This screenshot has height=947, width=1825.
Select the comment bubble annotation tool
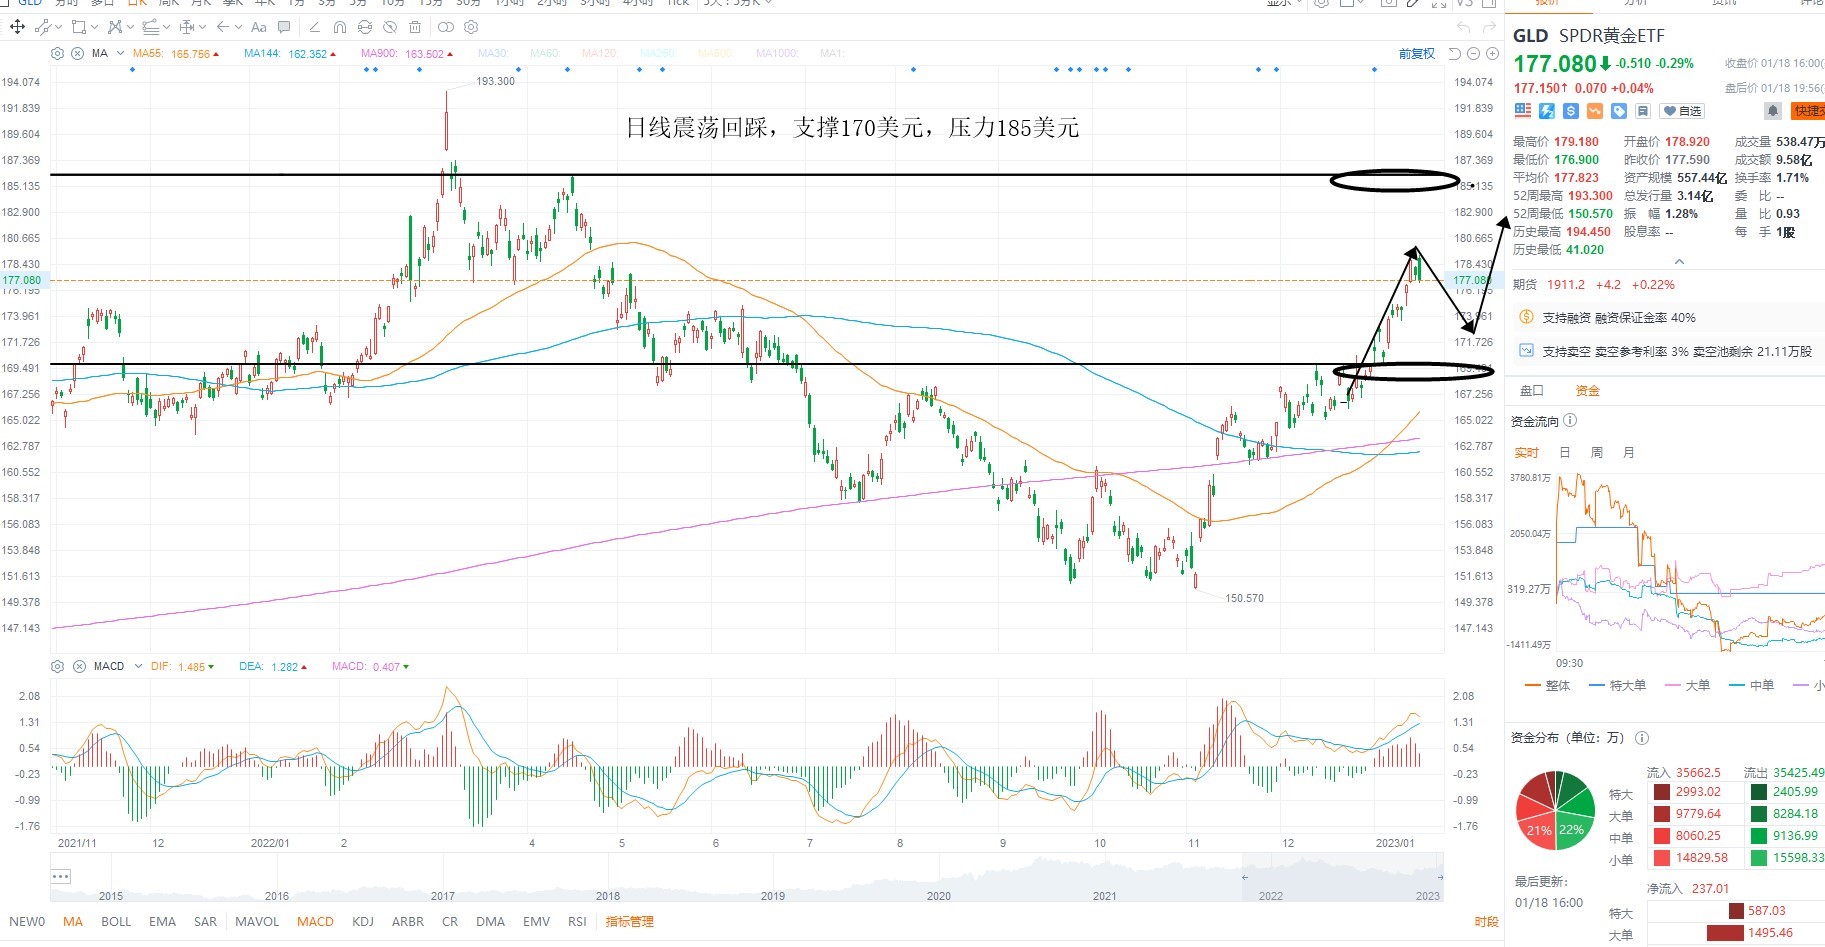(x=284, y=27)
